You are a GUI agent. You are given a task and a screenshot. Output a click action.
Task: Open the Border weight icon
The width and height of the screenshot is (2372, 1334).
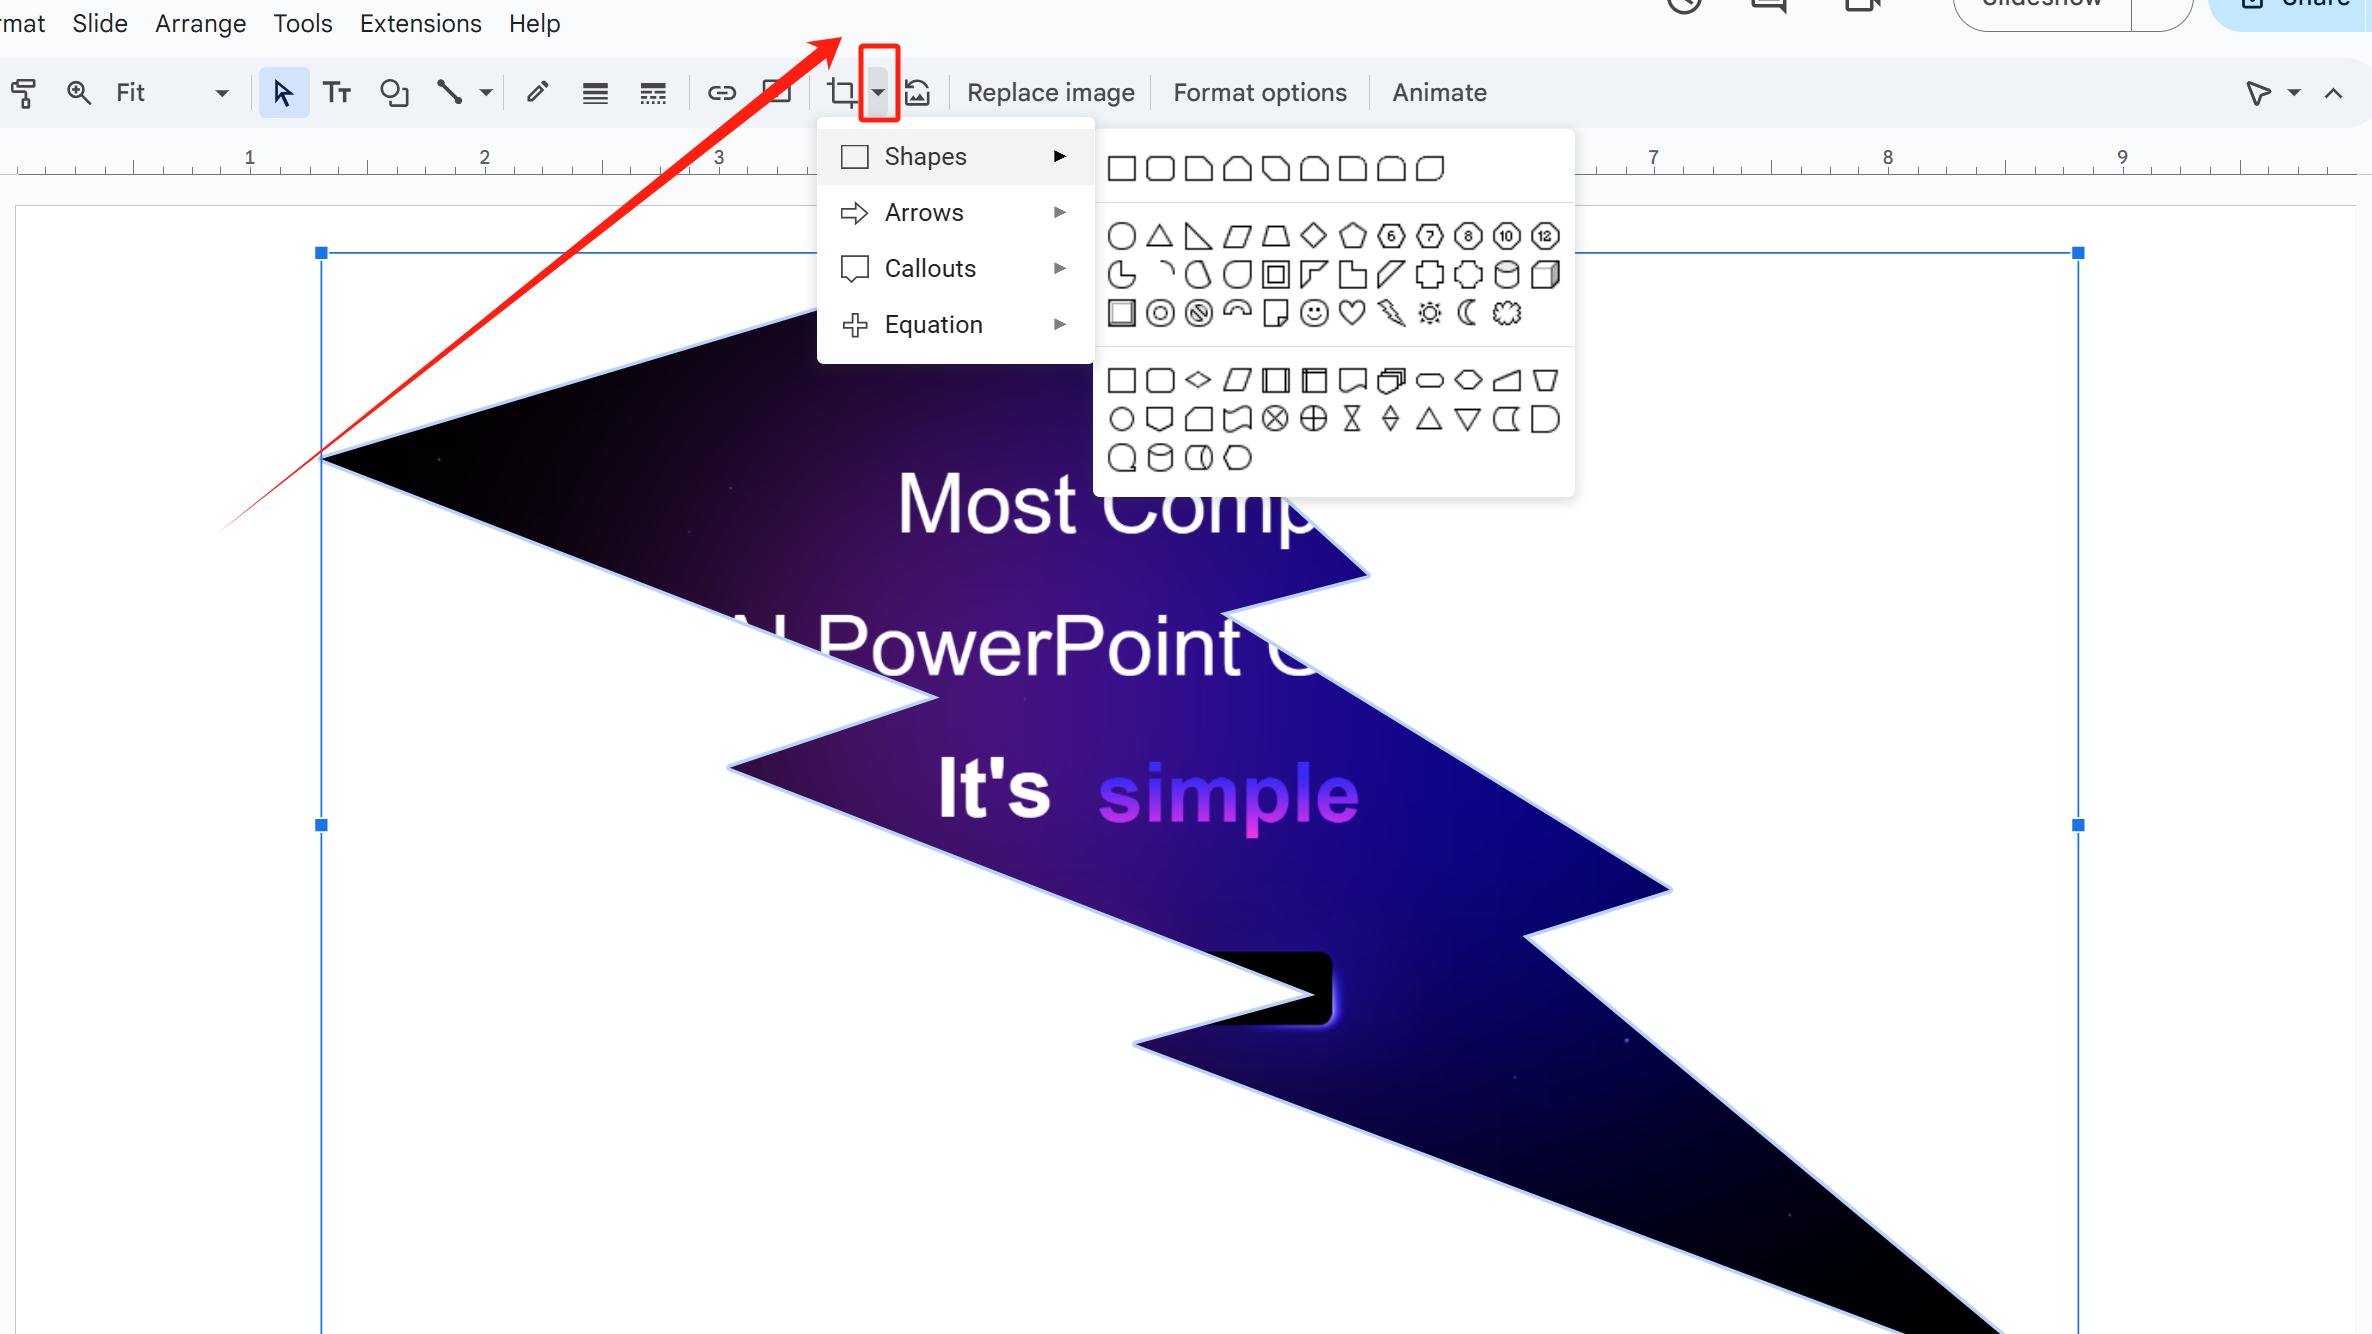pyautogui.click(x=595, y=93)
